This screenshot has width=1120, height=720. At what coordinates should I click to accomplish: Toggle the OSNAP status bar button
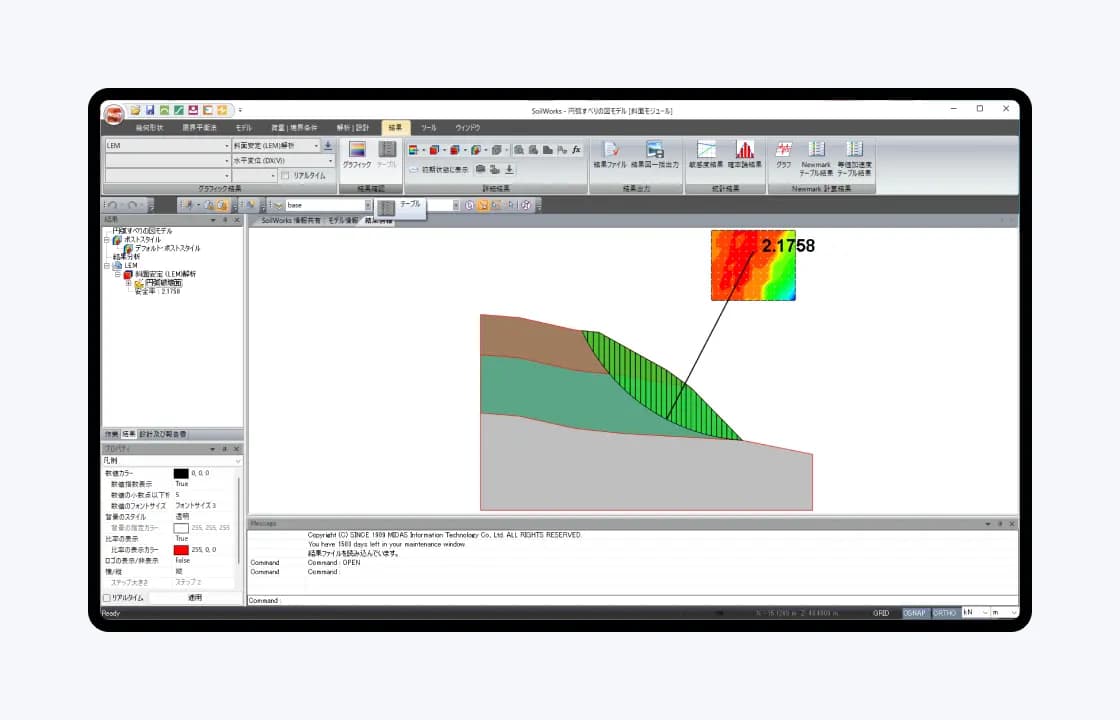[914, 613]
